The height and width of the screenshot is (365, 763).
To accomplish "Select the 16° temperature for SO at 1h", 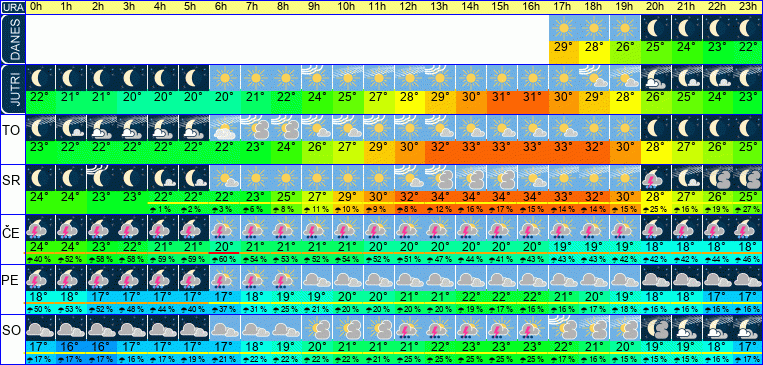I will click(71, 347).
